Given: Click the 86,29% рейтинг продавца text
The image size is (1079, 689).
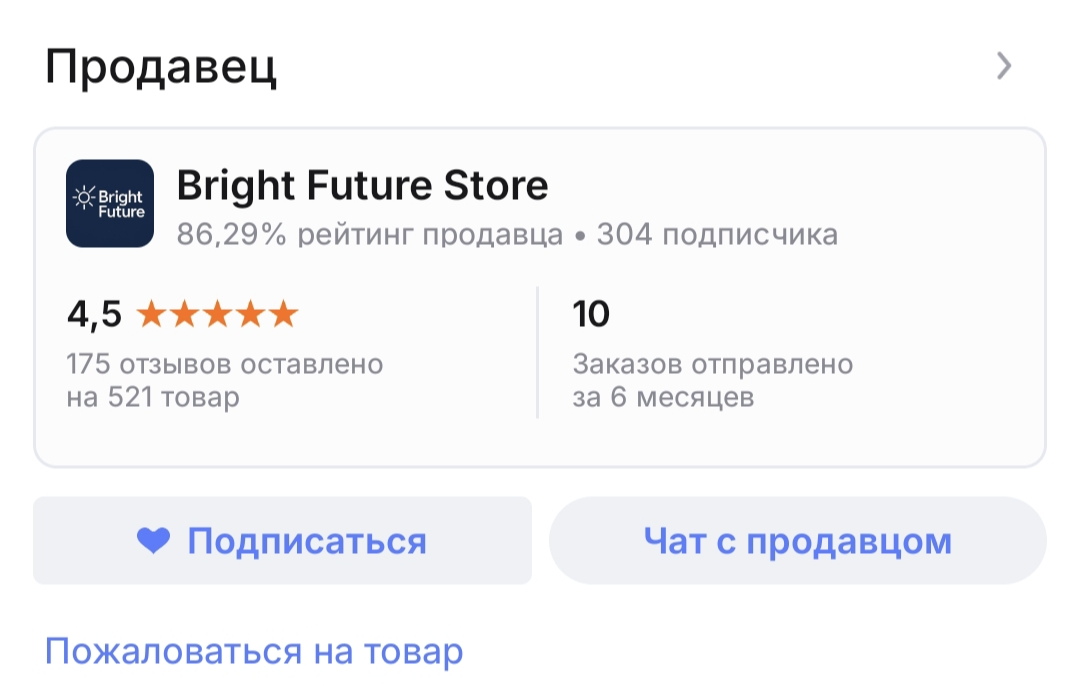Looking at the screenshot, I should (370, 235).
